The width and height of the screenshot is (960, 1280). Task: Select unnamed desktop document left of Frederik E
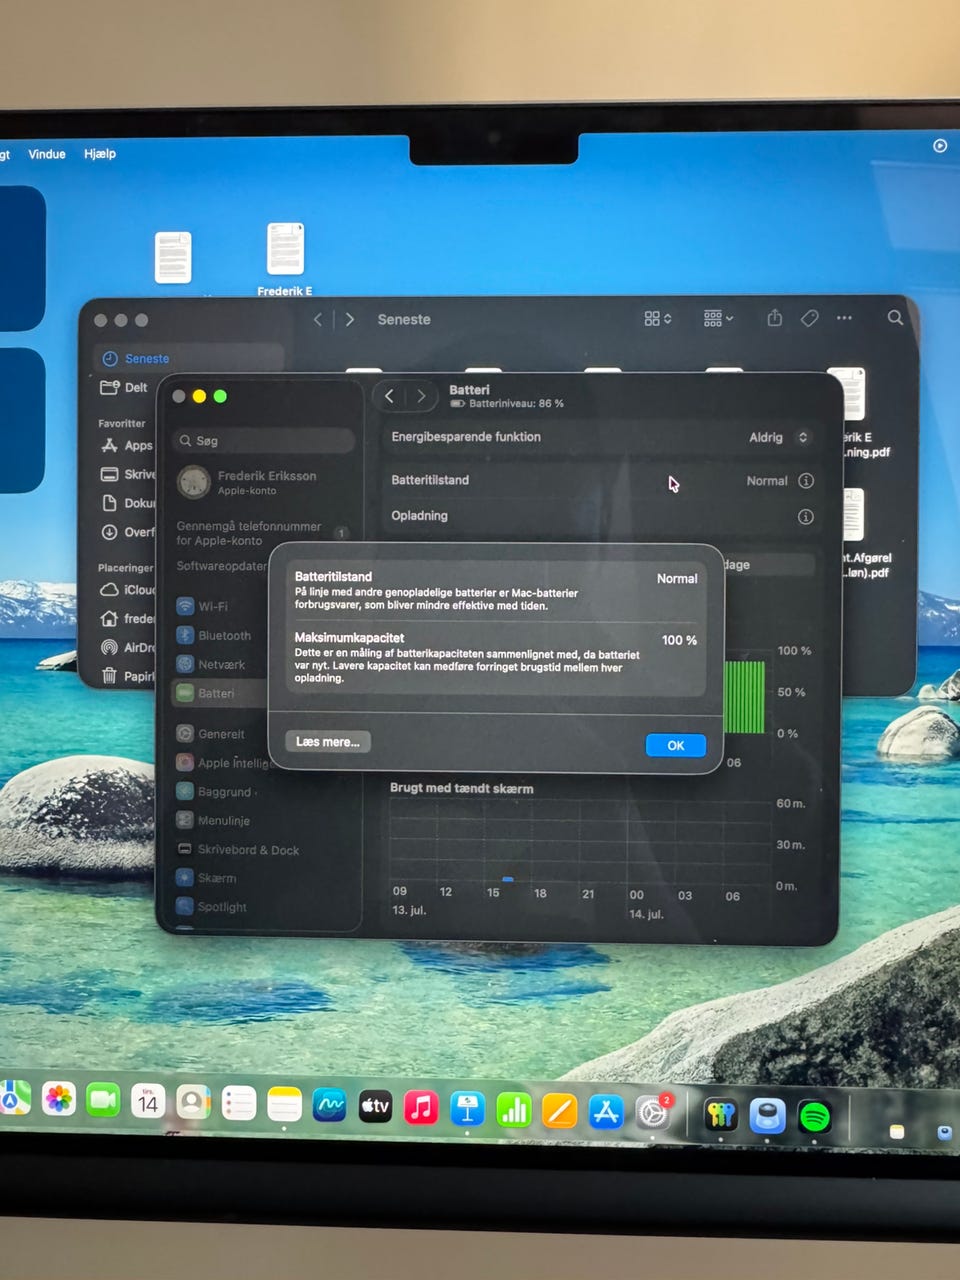173,257
